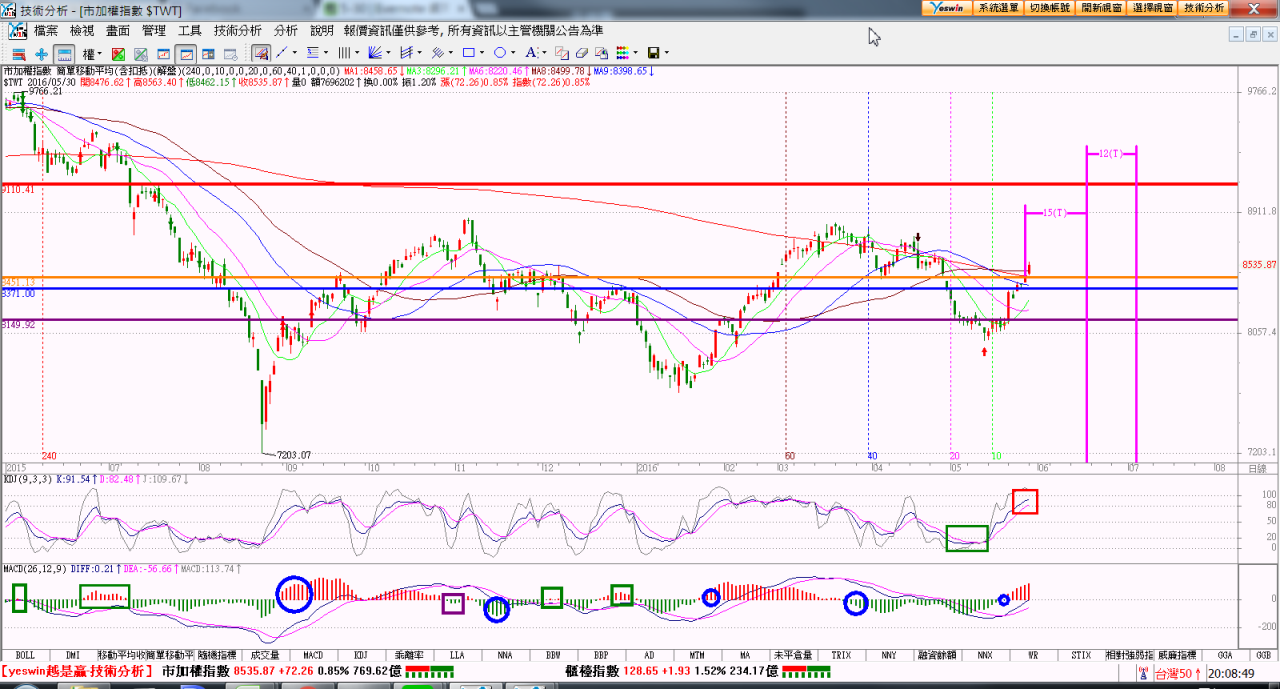Select the ellipse drawing tool
Image resolution: width=1280 pixels, height=689 pixels.
pyautogui.click(x=499, y=53)
